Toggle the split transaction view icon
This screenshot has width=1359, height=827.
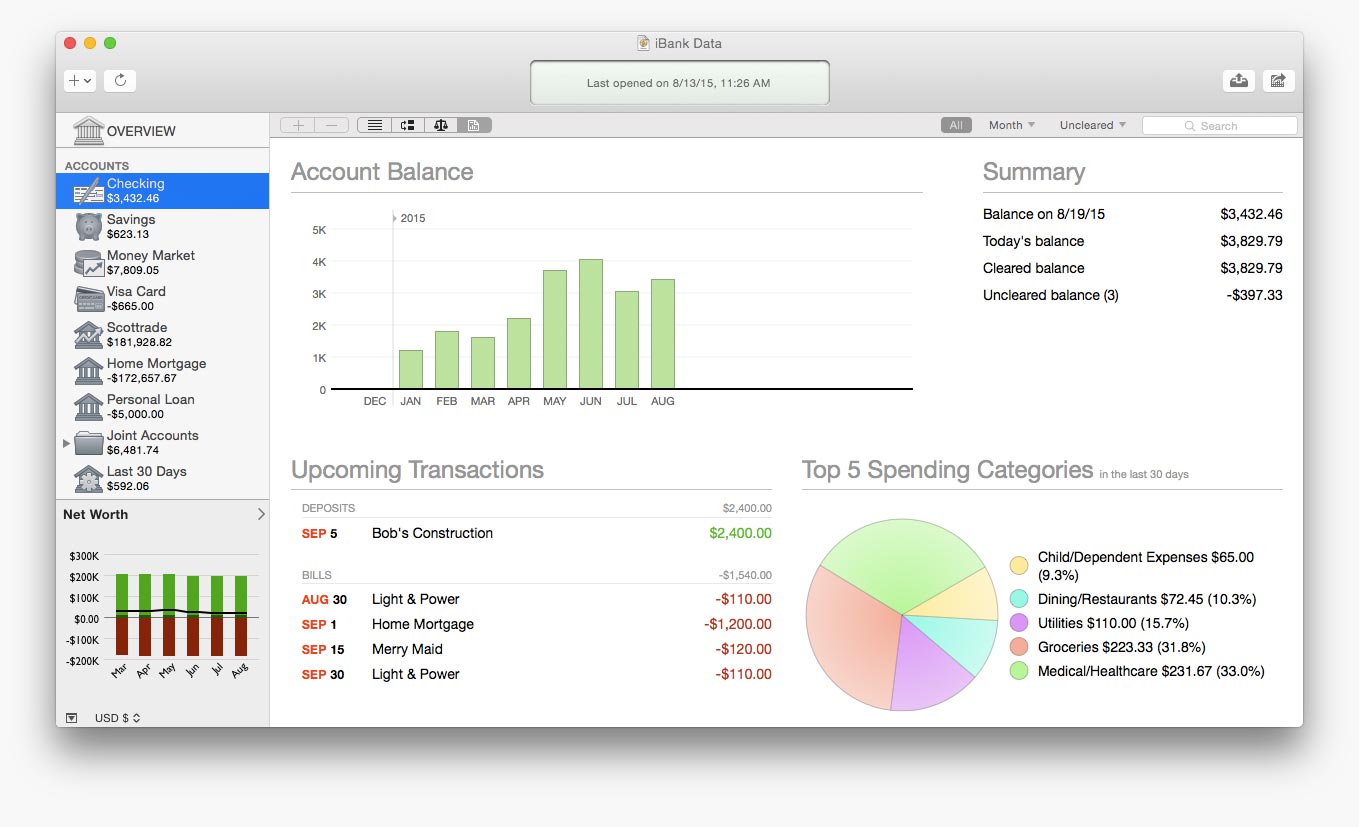(x=407, y=125)
